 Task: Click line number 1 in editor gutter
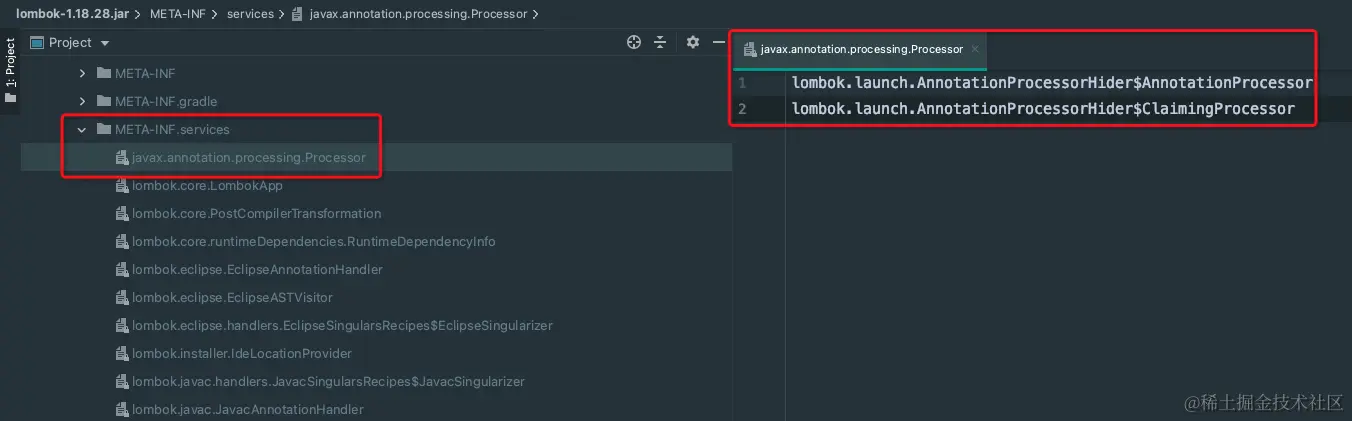742,82
